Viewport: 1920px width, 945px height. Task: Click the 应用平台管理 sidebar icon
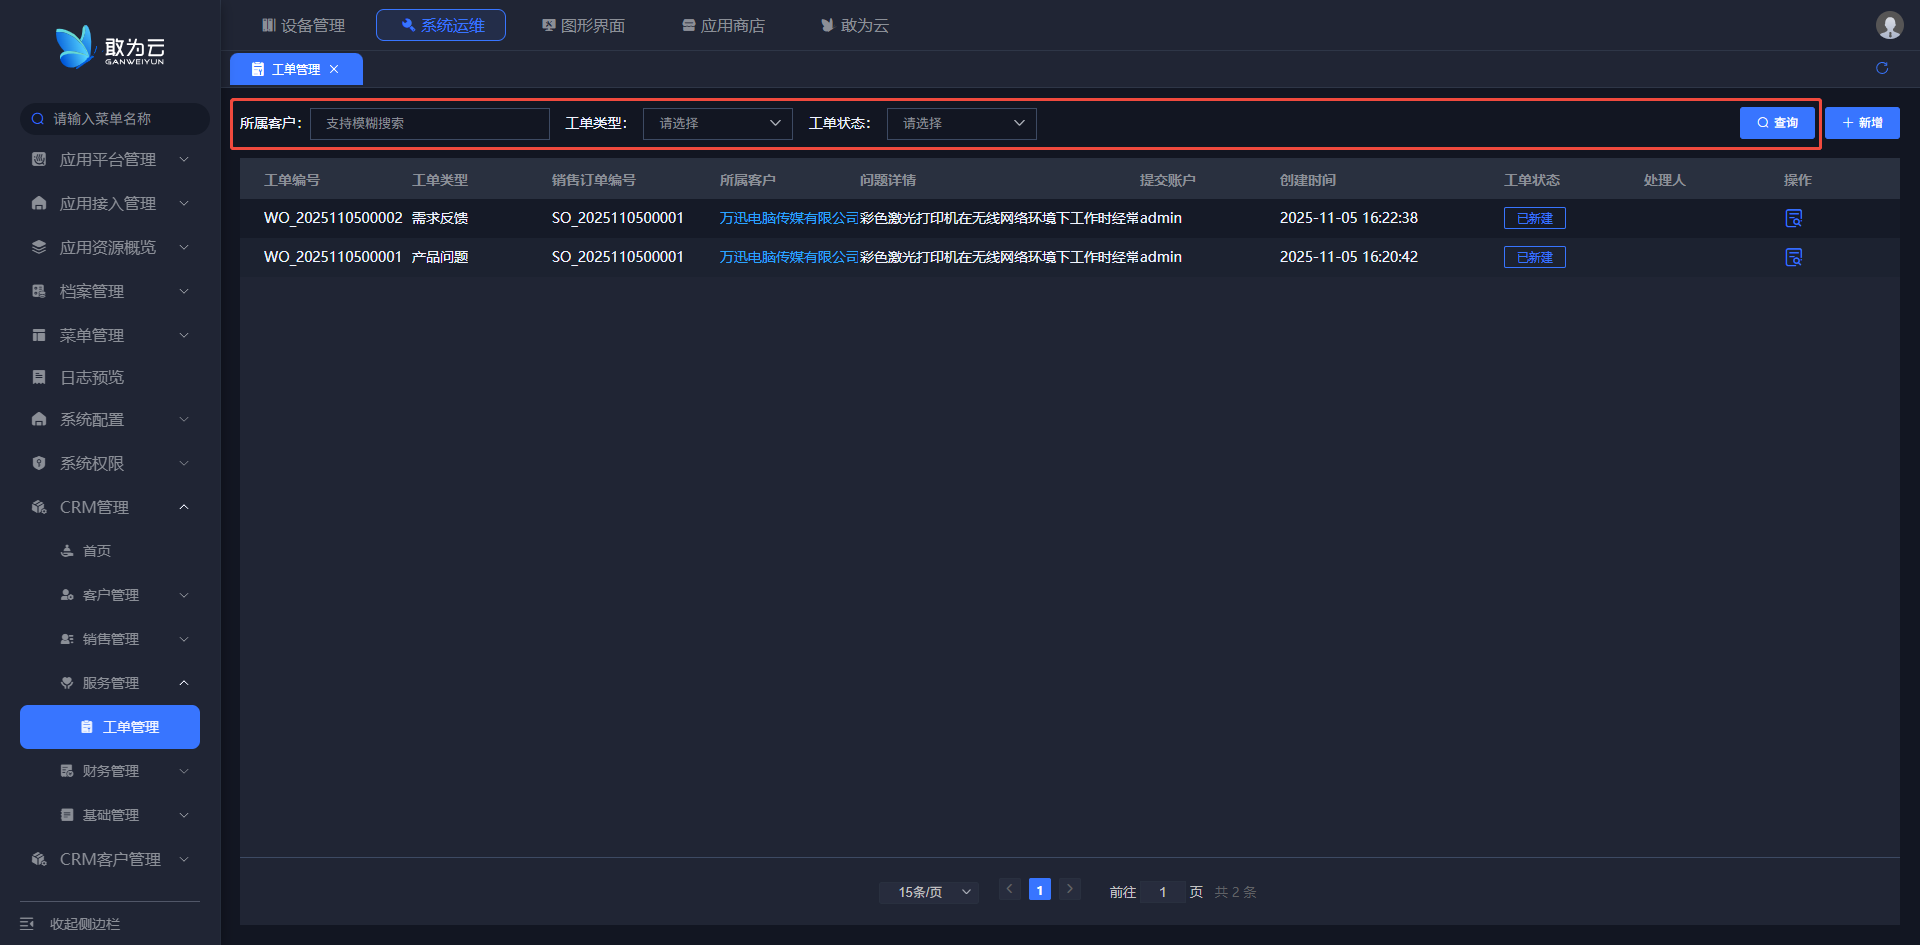(39, 159)
